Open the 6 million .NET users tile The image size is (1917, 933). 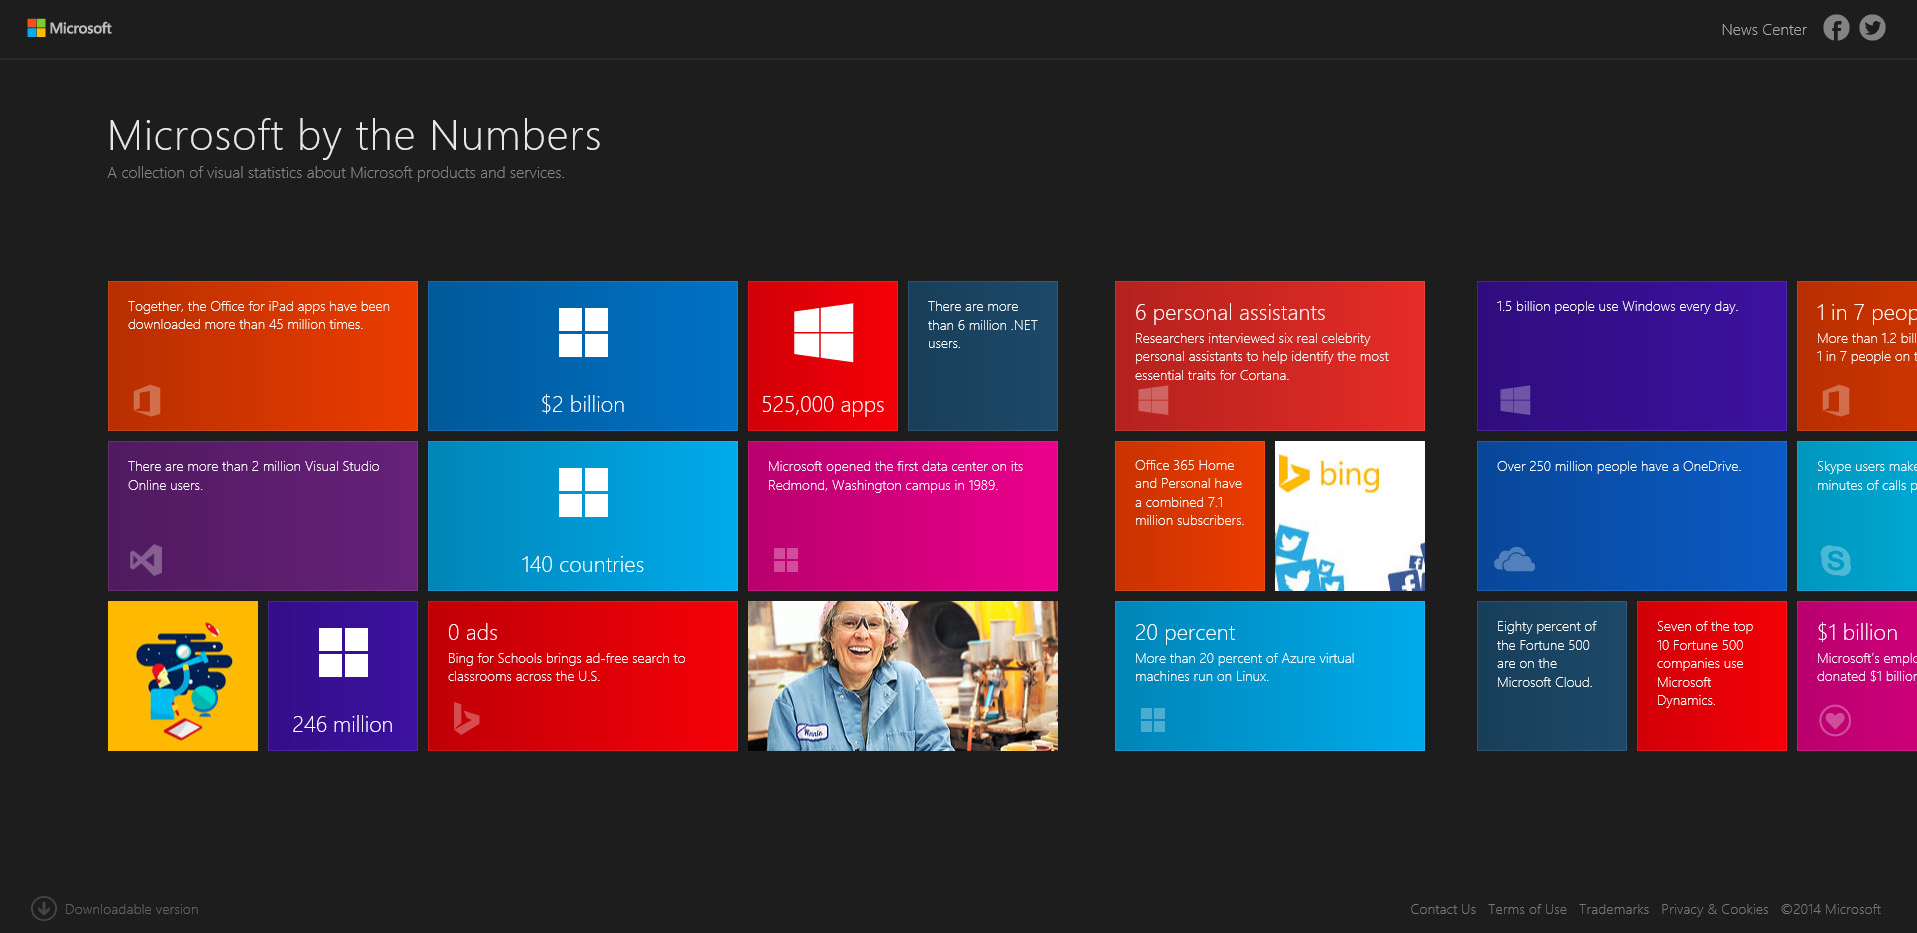(983, 356)
